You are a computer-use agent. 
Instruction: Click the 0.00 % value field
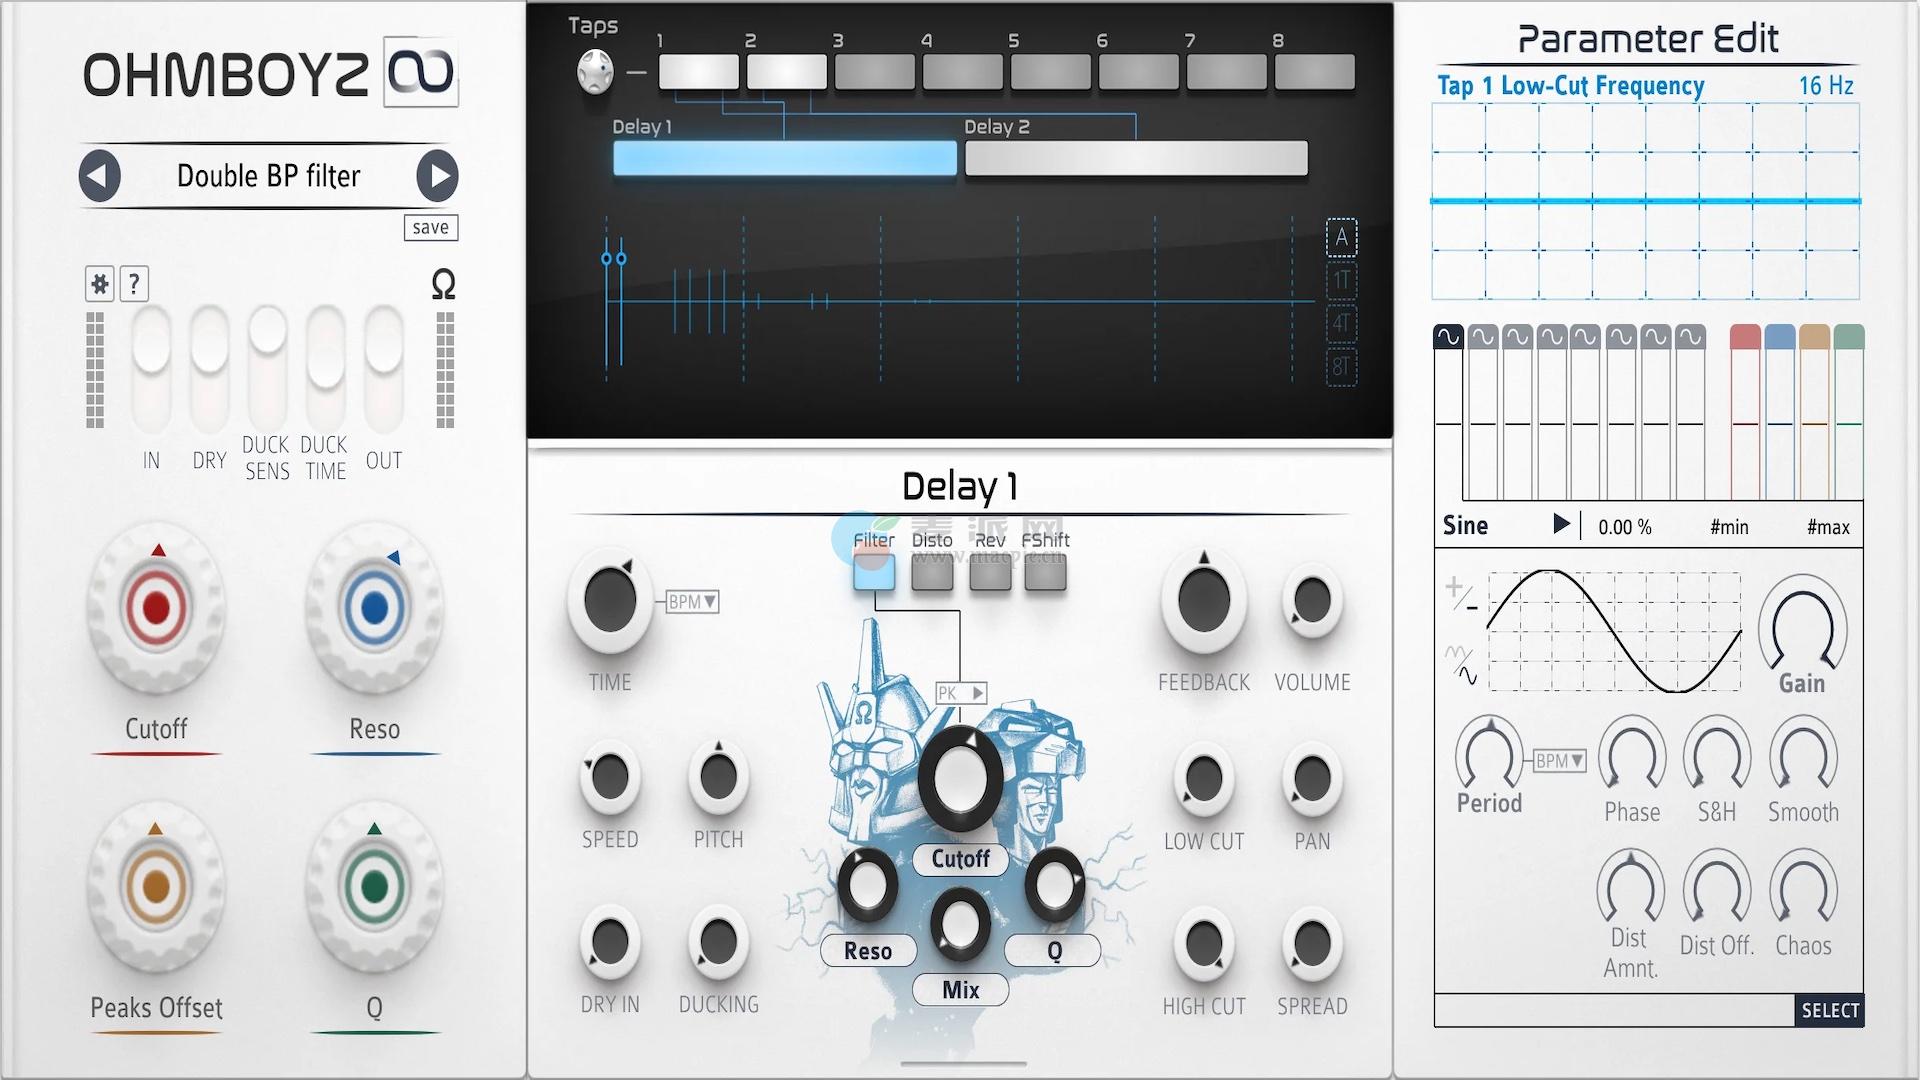pyautogui.click(x=1625, y=527)
